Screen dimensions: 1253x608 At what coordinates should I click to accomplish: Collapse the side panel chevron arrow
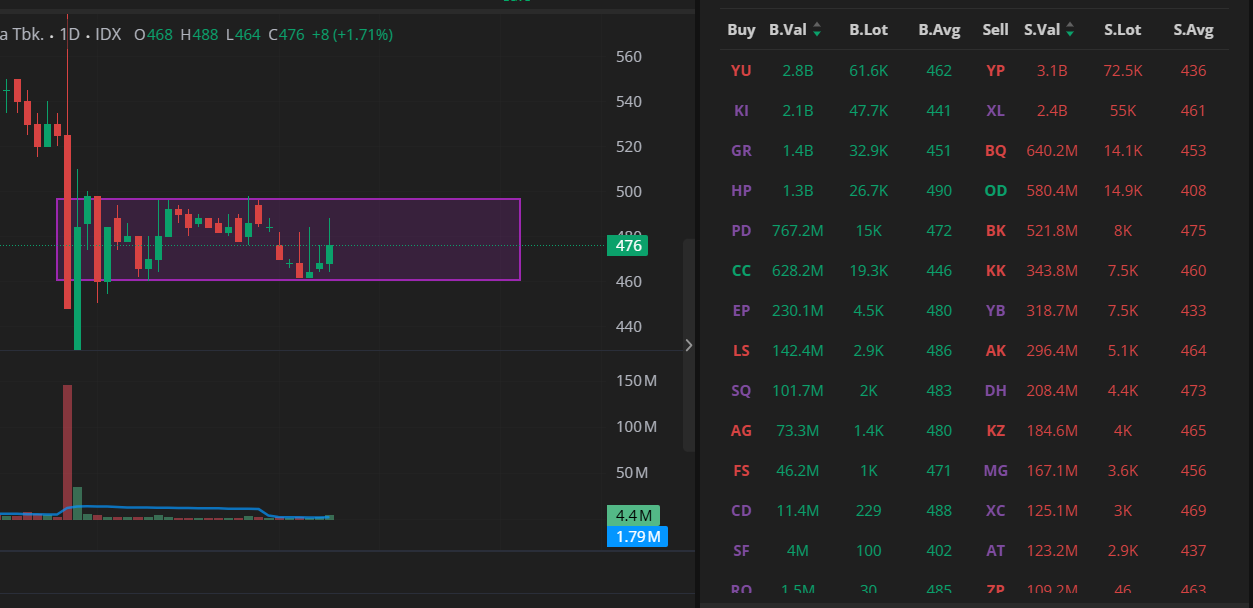point(688,345)
